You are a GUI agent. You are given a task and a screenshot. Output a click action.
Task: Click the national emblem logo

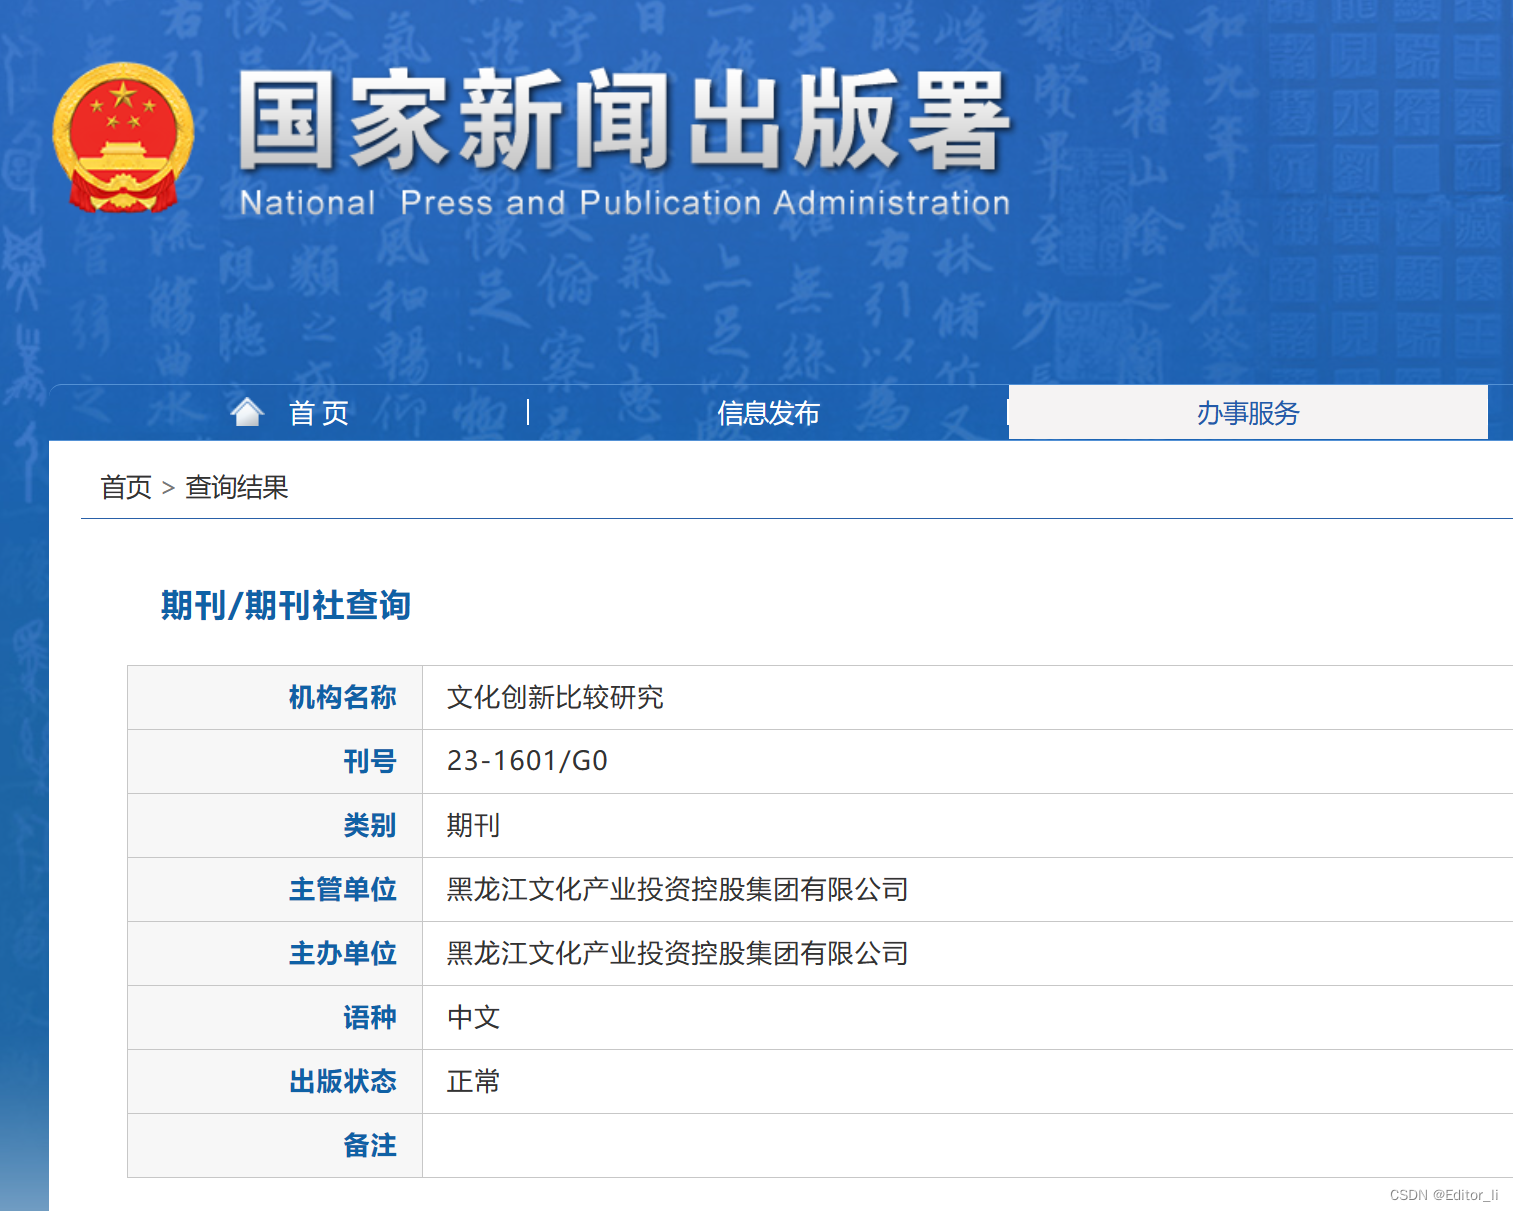coord(123,137)
